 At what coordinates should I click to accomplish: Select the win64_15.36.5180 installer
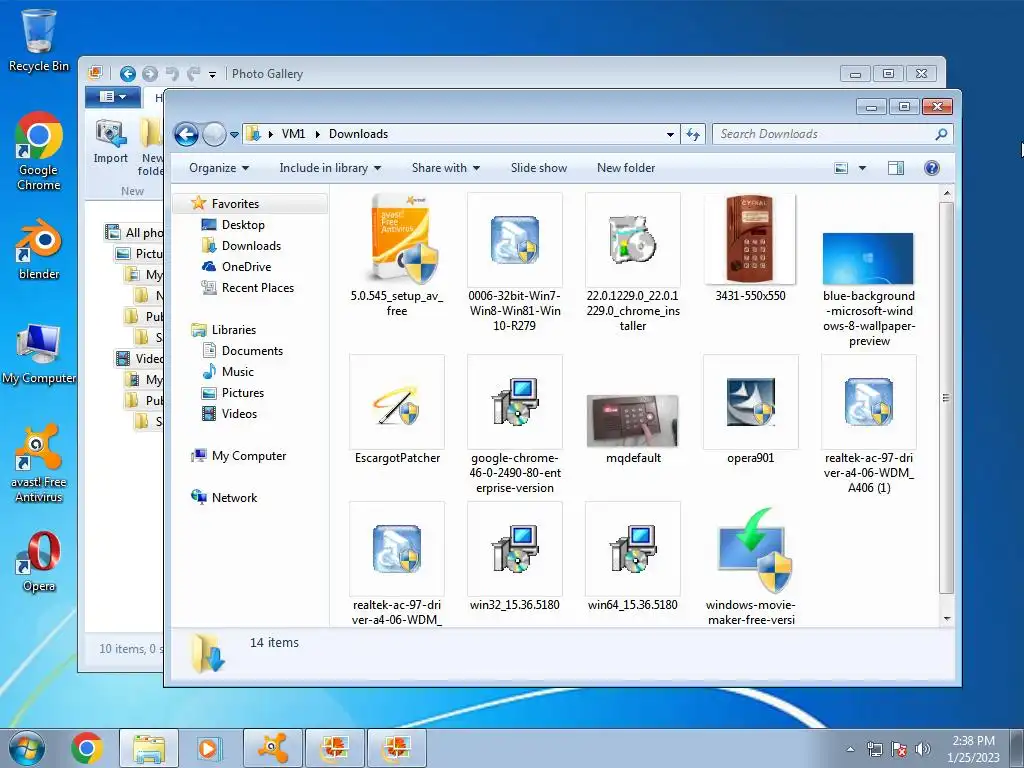[633, 556]
